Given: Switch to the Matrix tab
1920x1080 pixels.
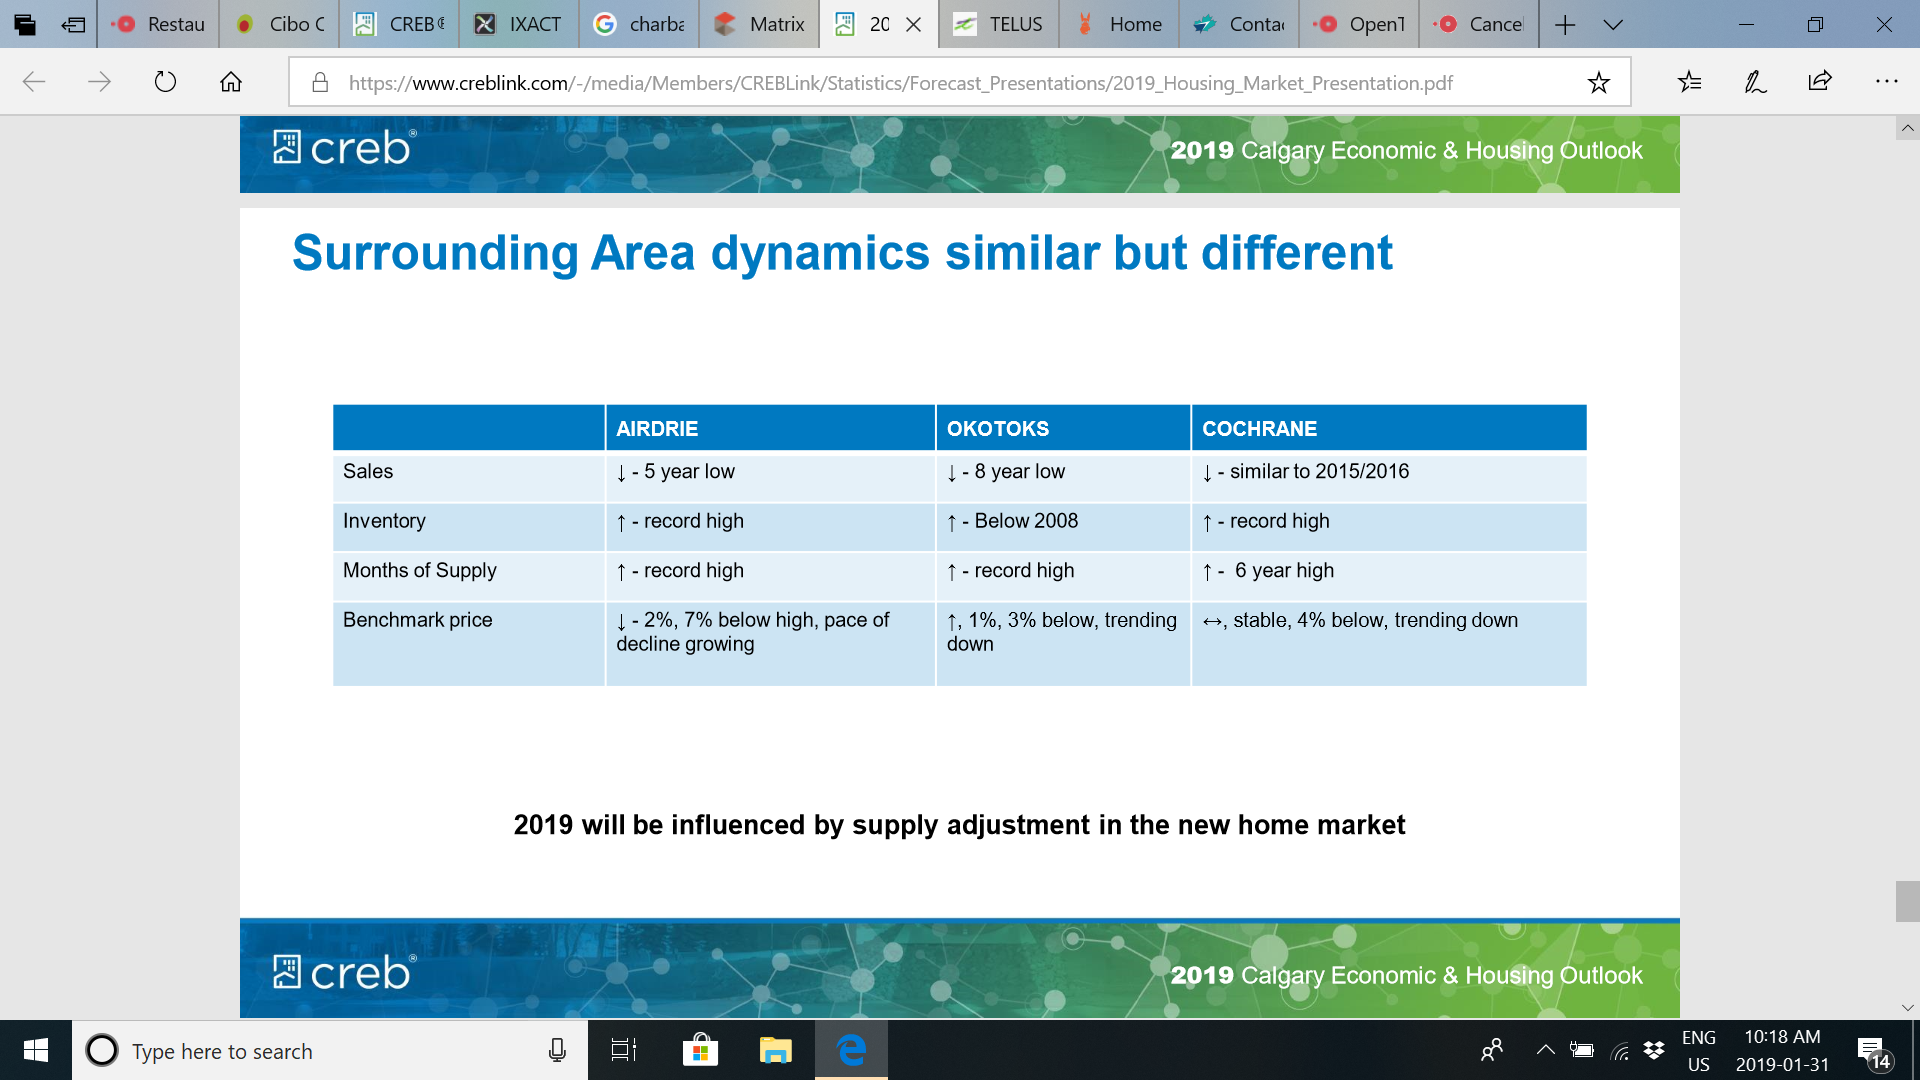Looking at the screenshot, I should (760, 24).
